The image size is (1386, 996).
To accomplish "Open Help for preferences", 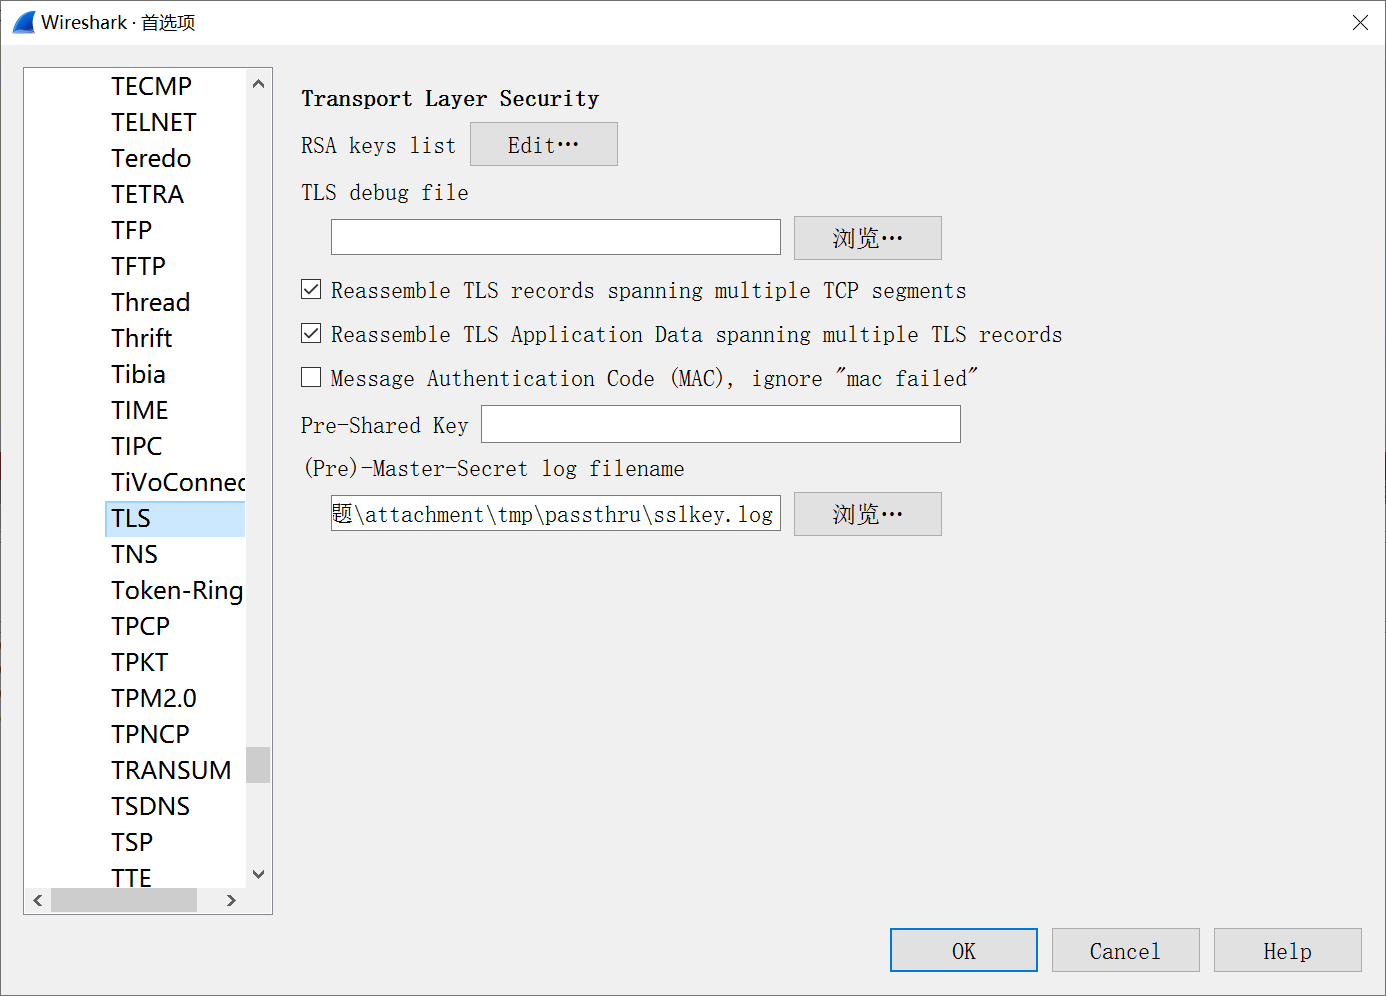I will coord(1288,950).
